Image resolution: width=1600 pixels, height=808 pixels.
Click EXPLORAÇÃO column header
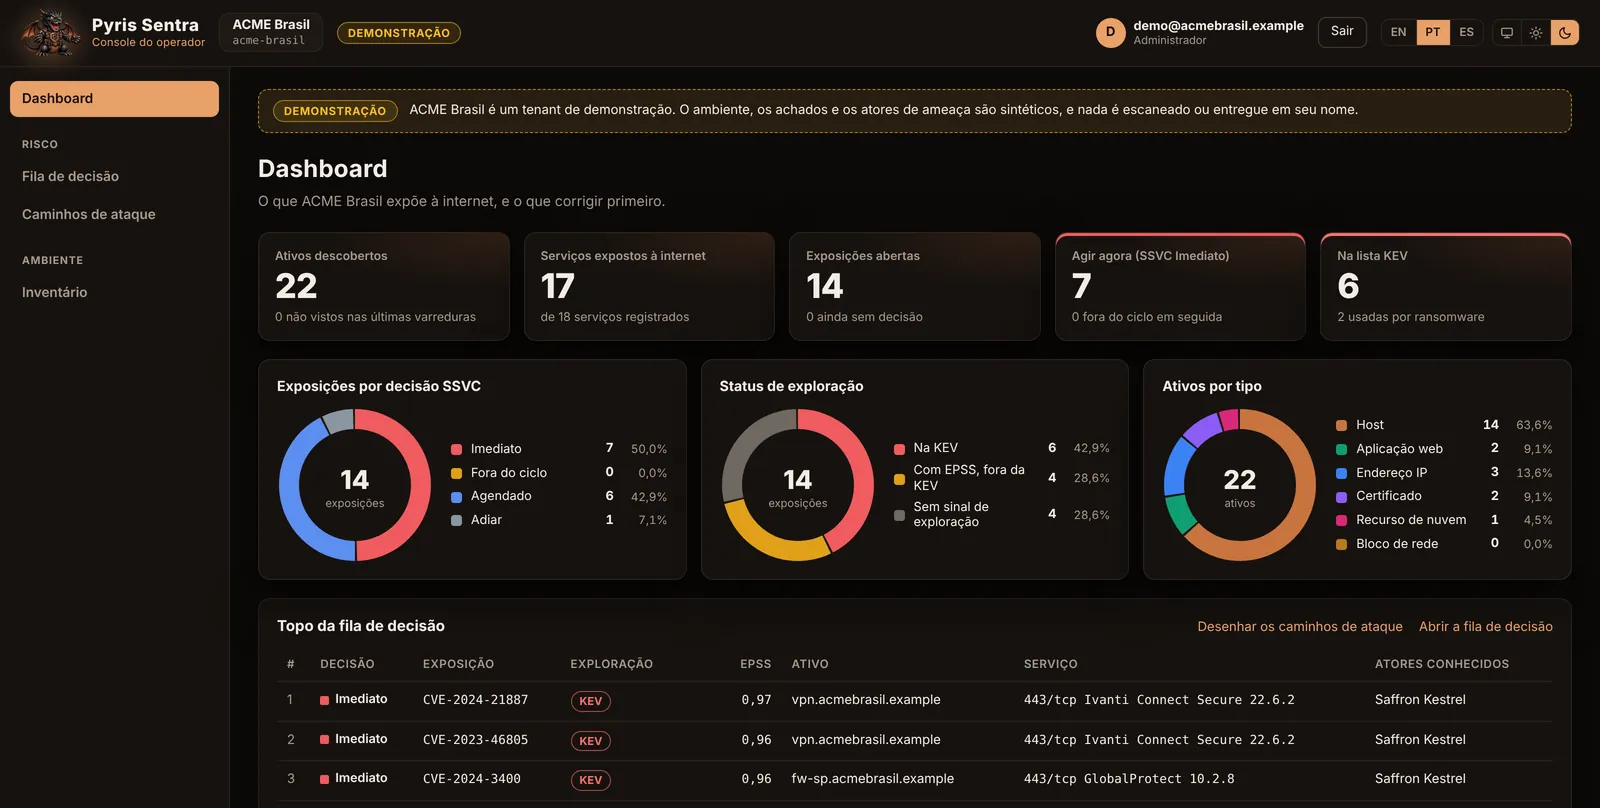612,664
